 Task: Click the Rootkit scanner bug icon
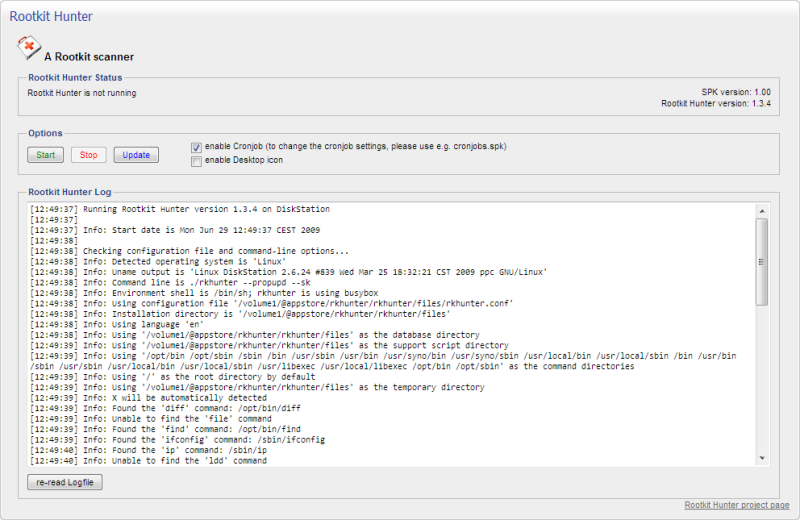tap(29, 48)
